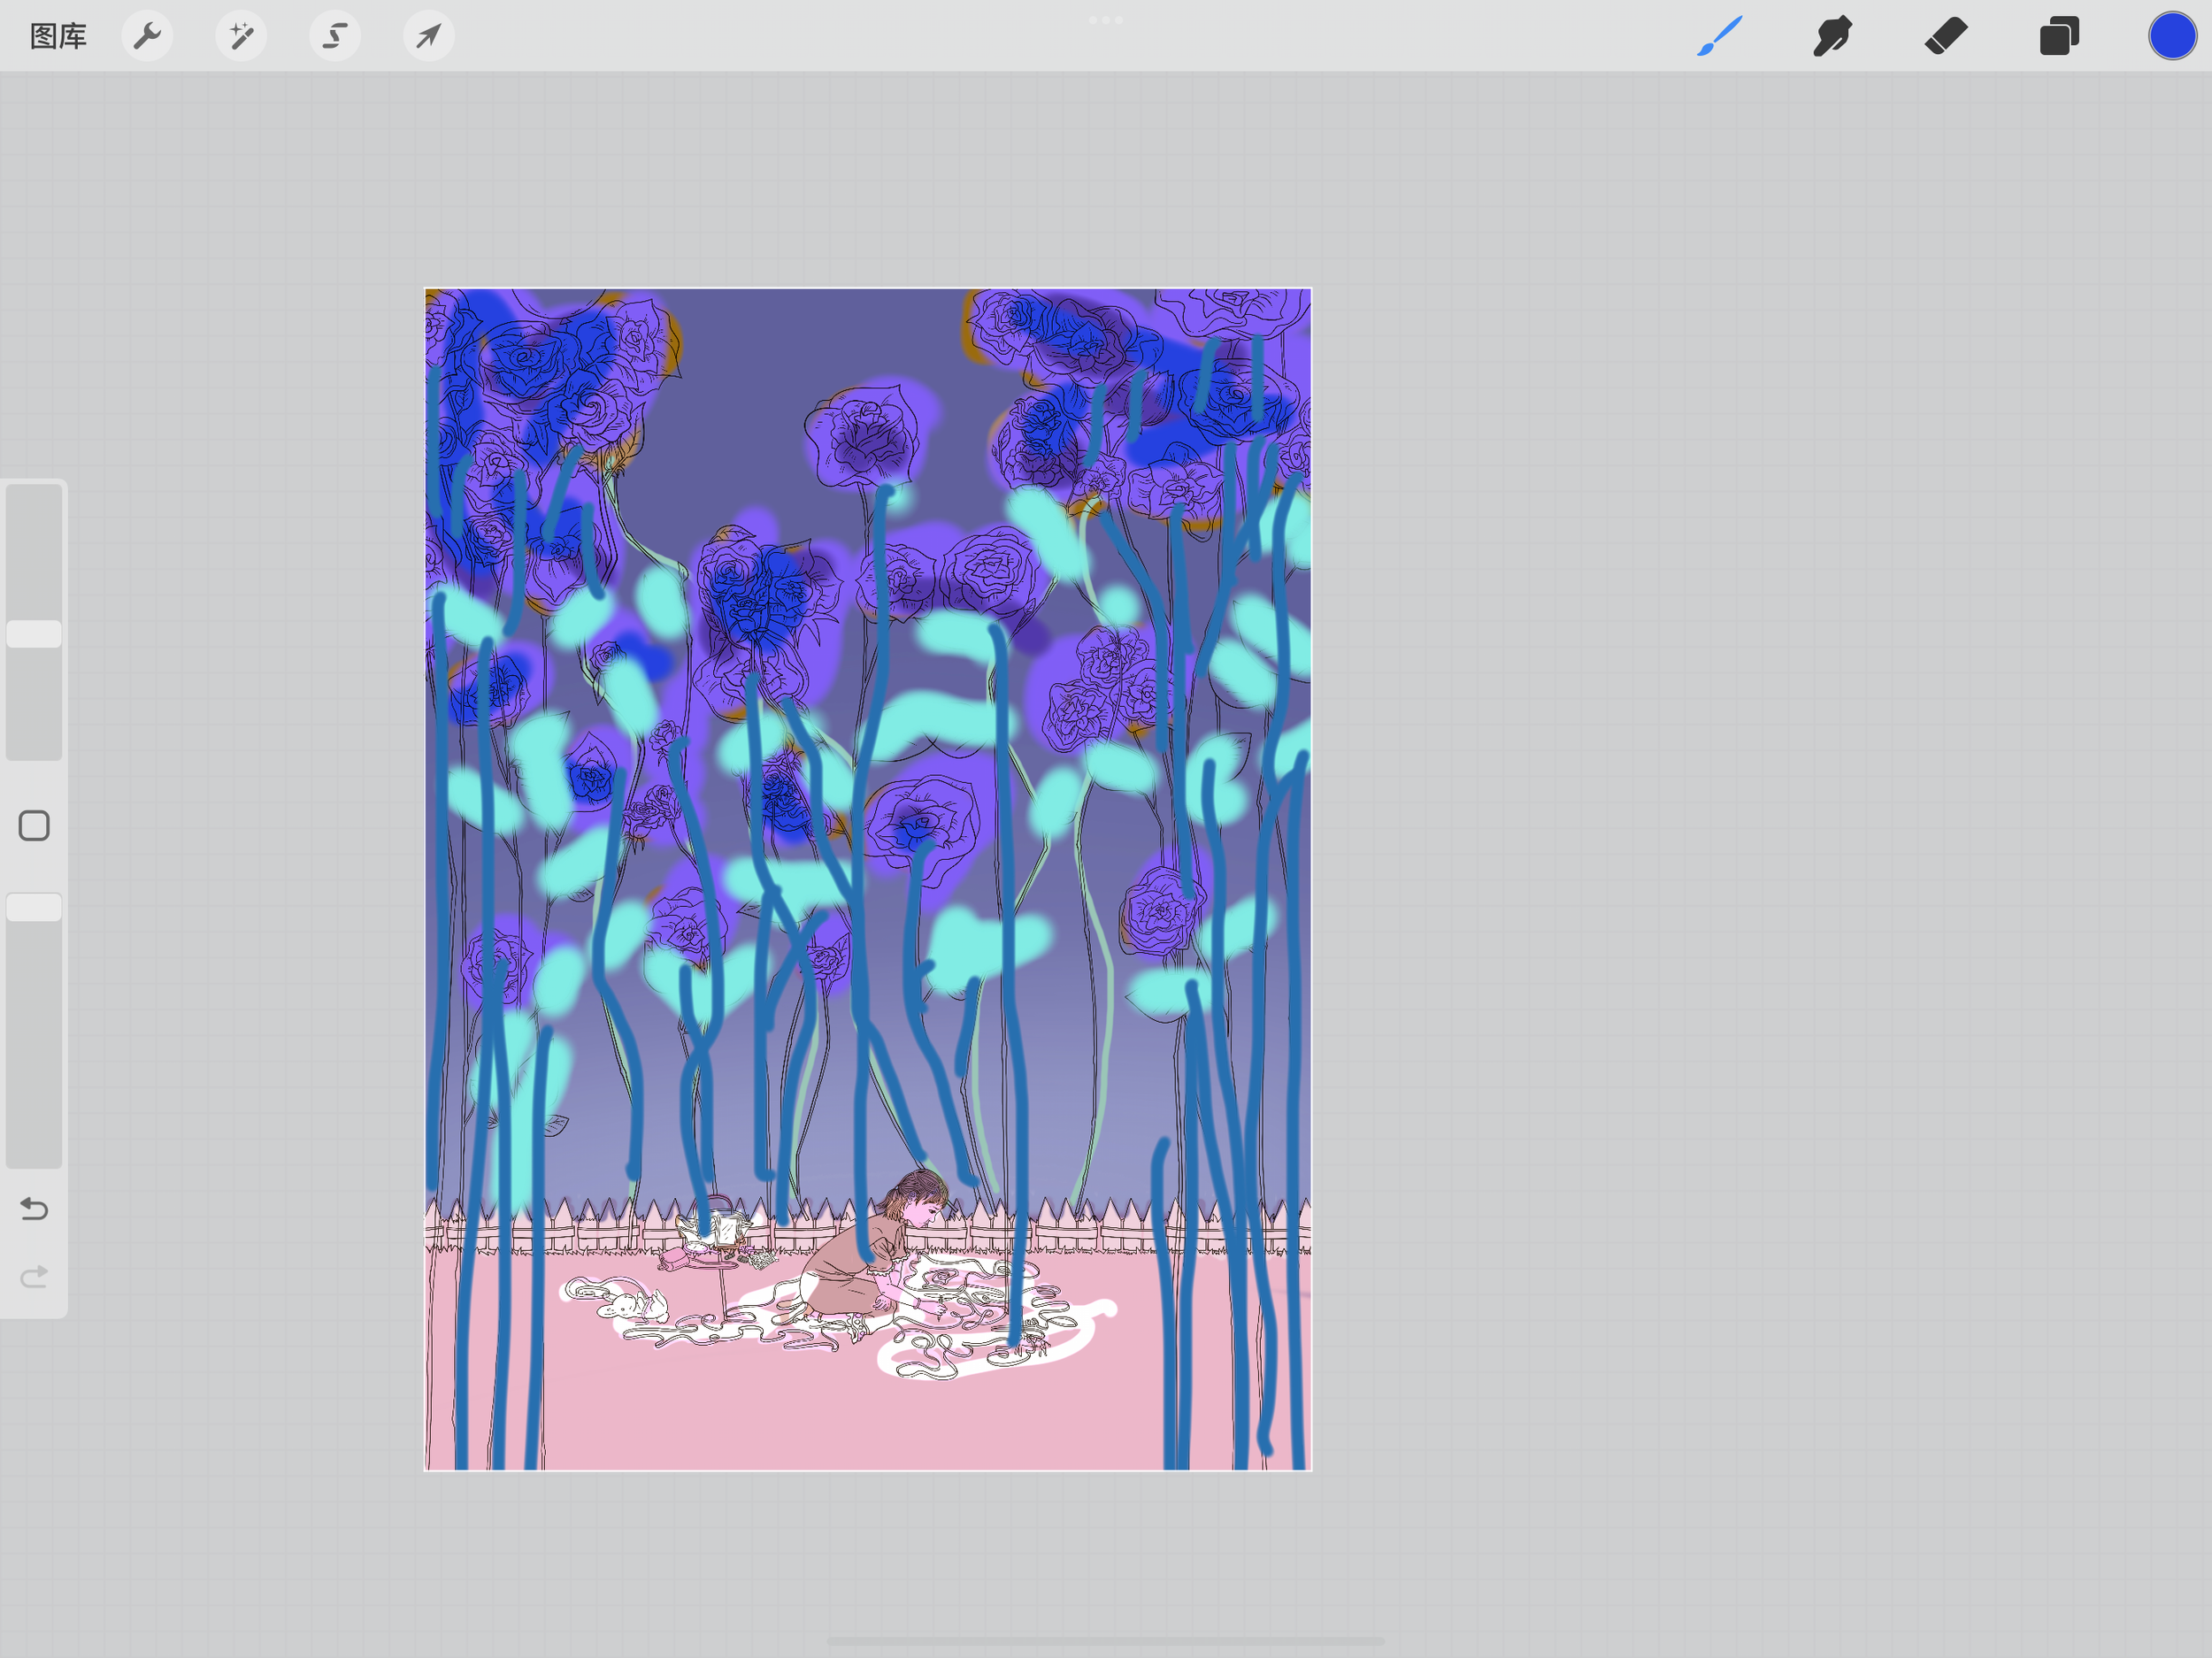2212x1658 pixels.
Task: Select the Eraser tool
Action: point(1946,36)
